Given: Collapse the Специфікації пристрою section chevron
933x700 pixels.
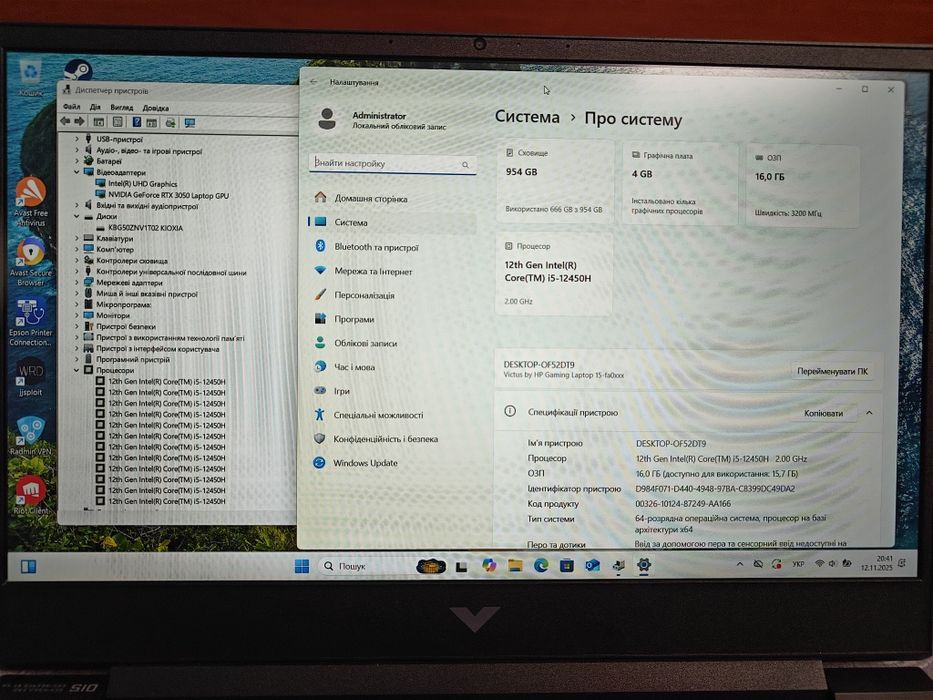Looking at the screenshot, I should tap(869, 412).
